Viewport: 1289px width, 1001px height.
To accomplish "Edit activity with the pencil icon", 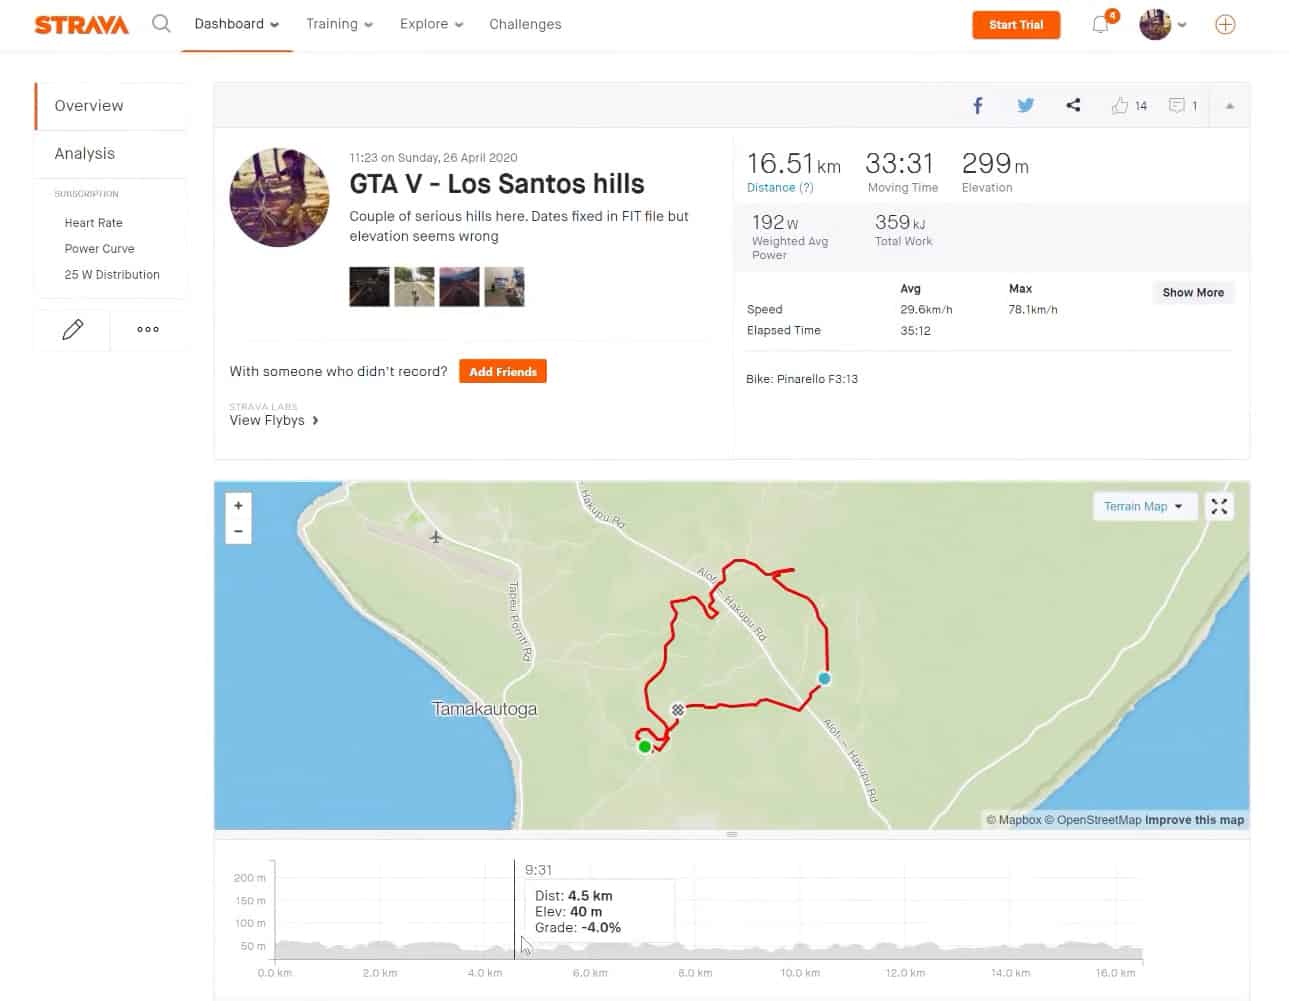I will 72,329.
